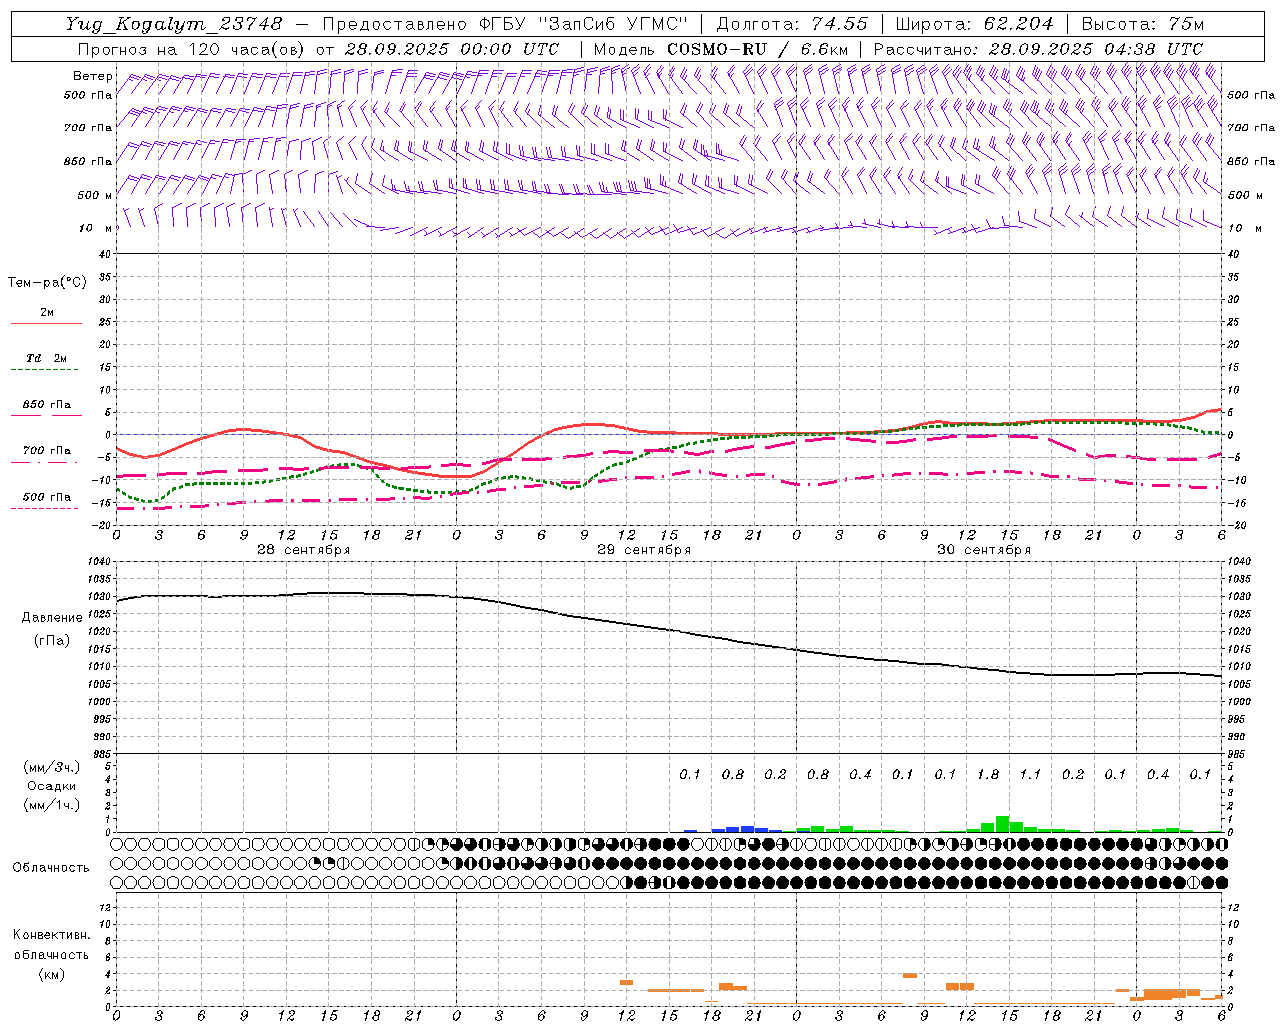Viewport: 1280px width, 1024px height.
Task: Click the forecast line "Прогноз на 120 часа(ов)"
Action: [192, 49]
